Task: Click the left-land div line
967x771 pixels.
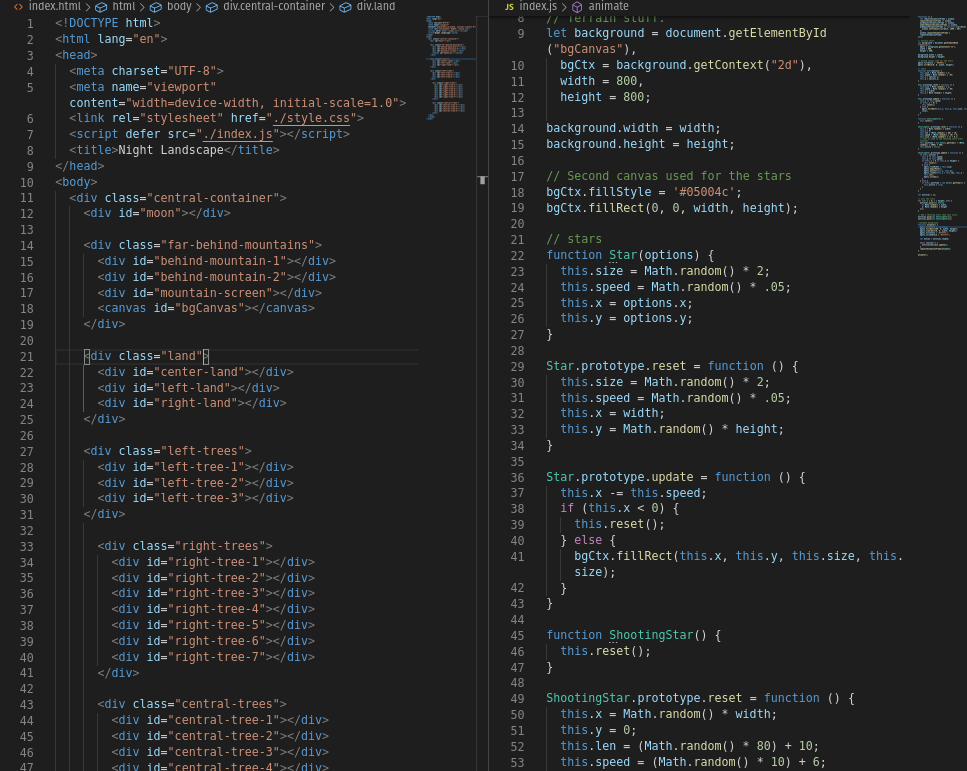Action: [188, 388]
